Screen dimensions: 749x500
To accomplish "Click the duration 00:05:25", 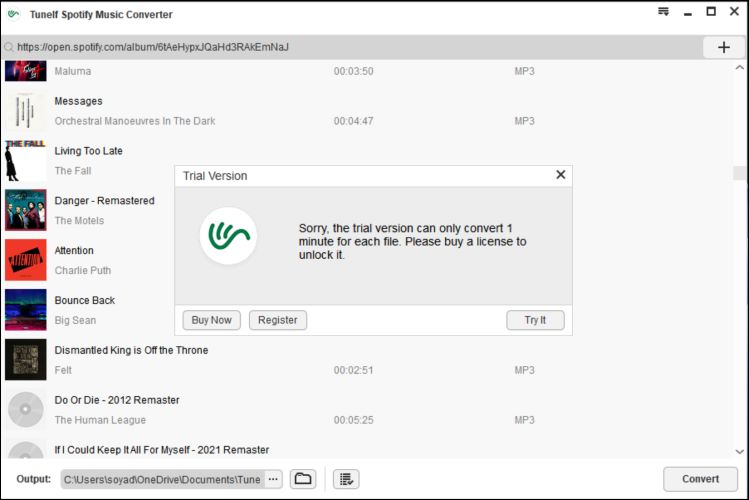I will (x=353, y=420).
